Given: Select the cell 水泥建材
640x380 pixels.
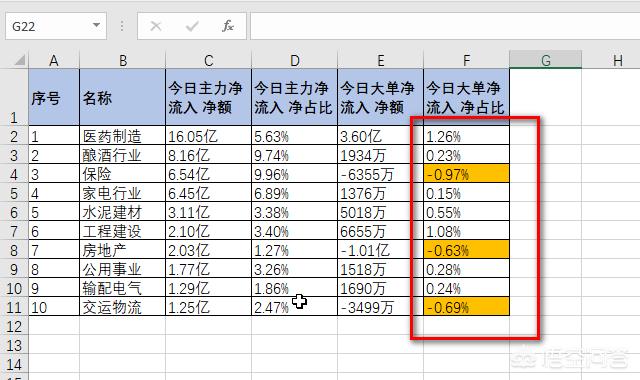Looking at the screenshot, I should tap(122, 212).
